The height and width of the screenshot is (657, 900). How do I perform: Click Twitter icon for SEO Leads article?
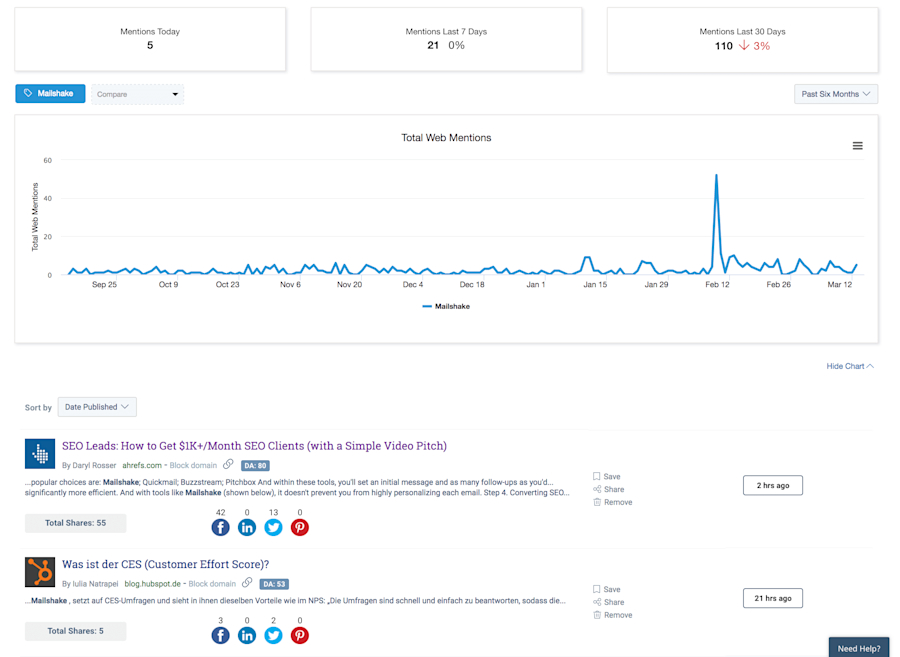(x=273, y=527)
